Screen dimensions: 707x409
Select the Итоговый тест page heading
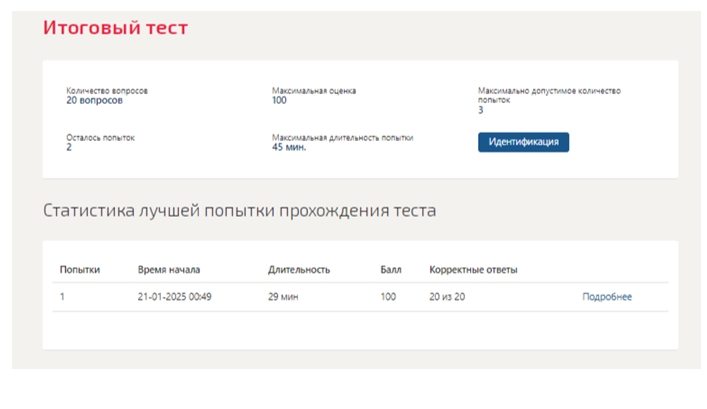coord(115,28)
